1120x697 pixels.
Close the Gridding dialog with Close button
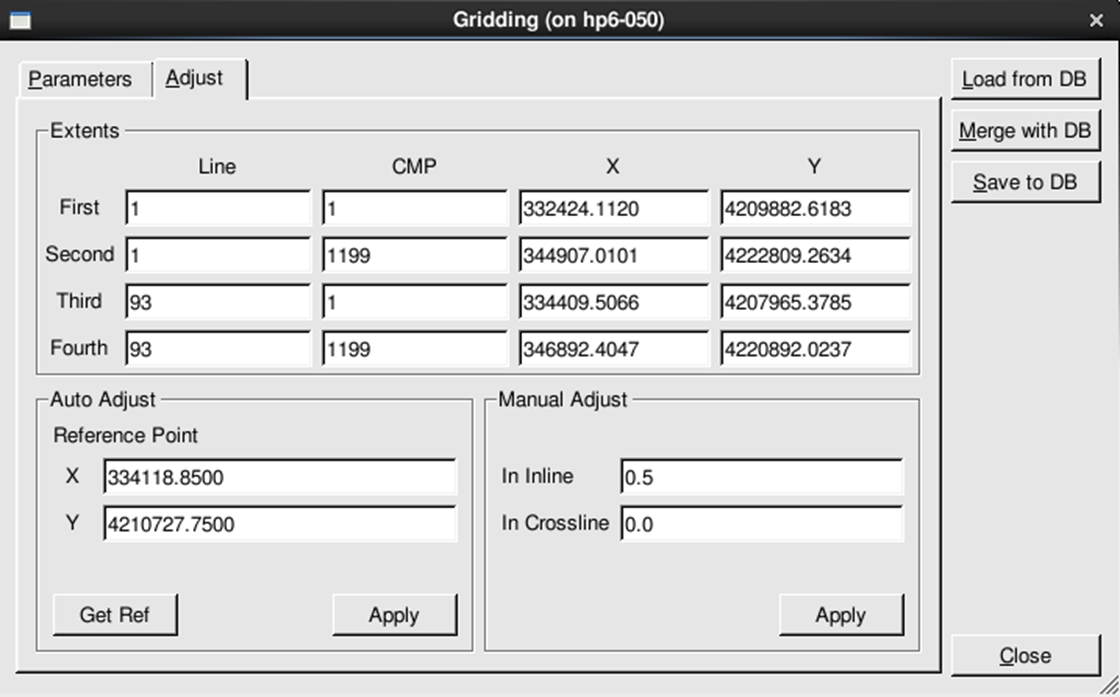point(1025,656)
